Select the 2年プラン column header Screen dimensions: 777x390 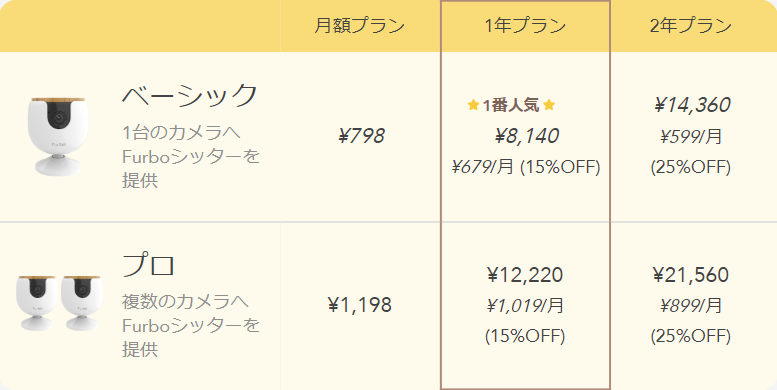(691, 26)
